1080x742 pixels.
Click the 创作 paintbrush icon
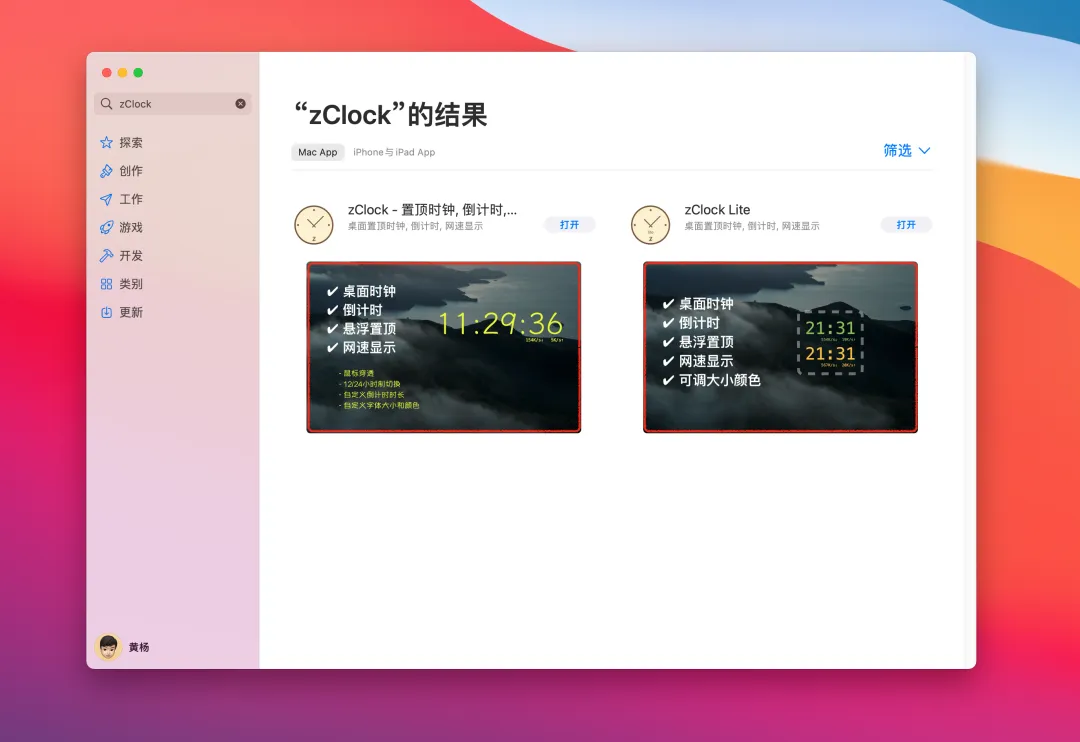point(106,171)
